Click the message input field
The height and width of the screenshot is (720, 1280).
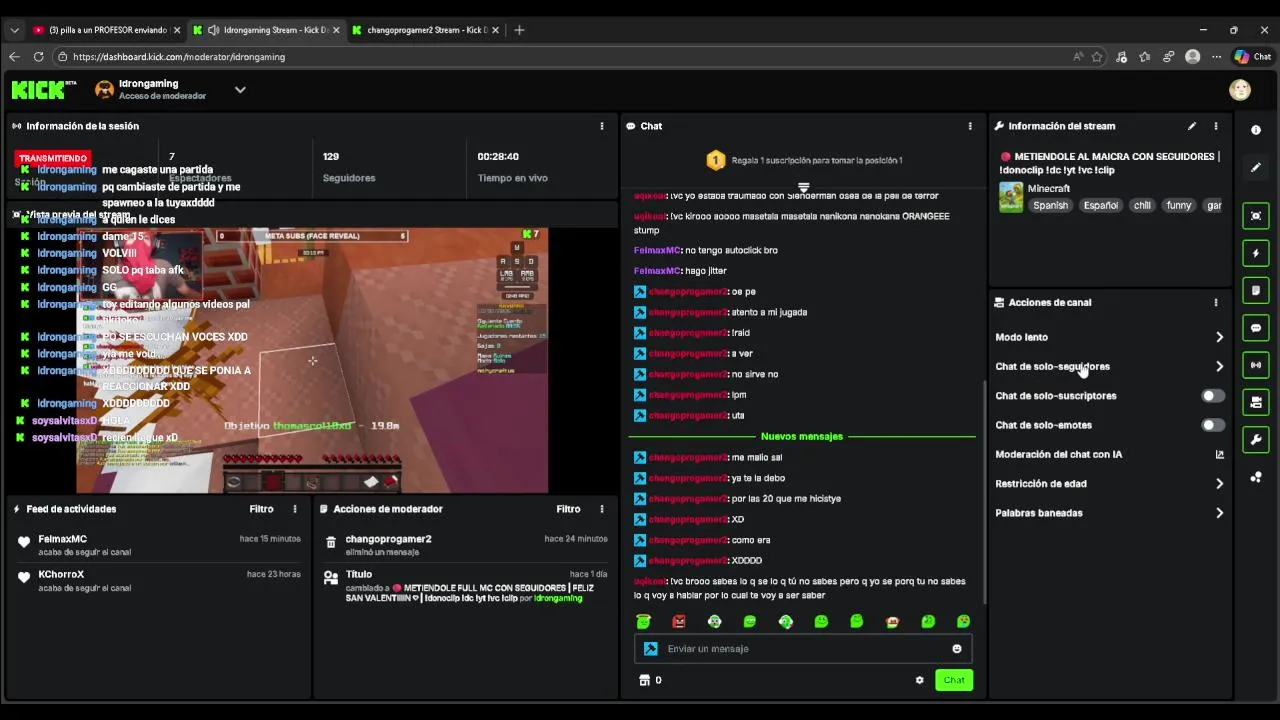pos(803,649)
